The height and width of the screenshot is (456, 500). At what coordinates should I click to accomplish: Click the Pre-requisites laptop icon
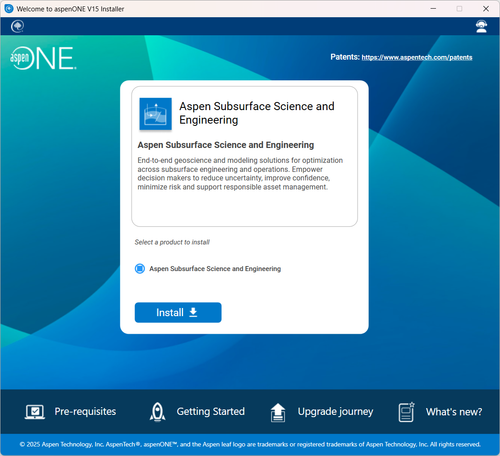click(x=35, y=412)
